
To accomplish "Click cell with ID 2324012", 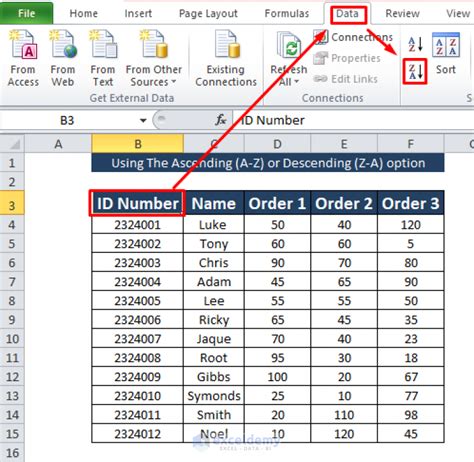I will tap(138, 434).
